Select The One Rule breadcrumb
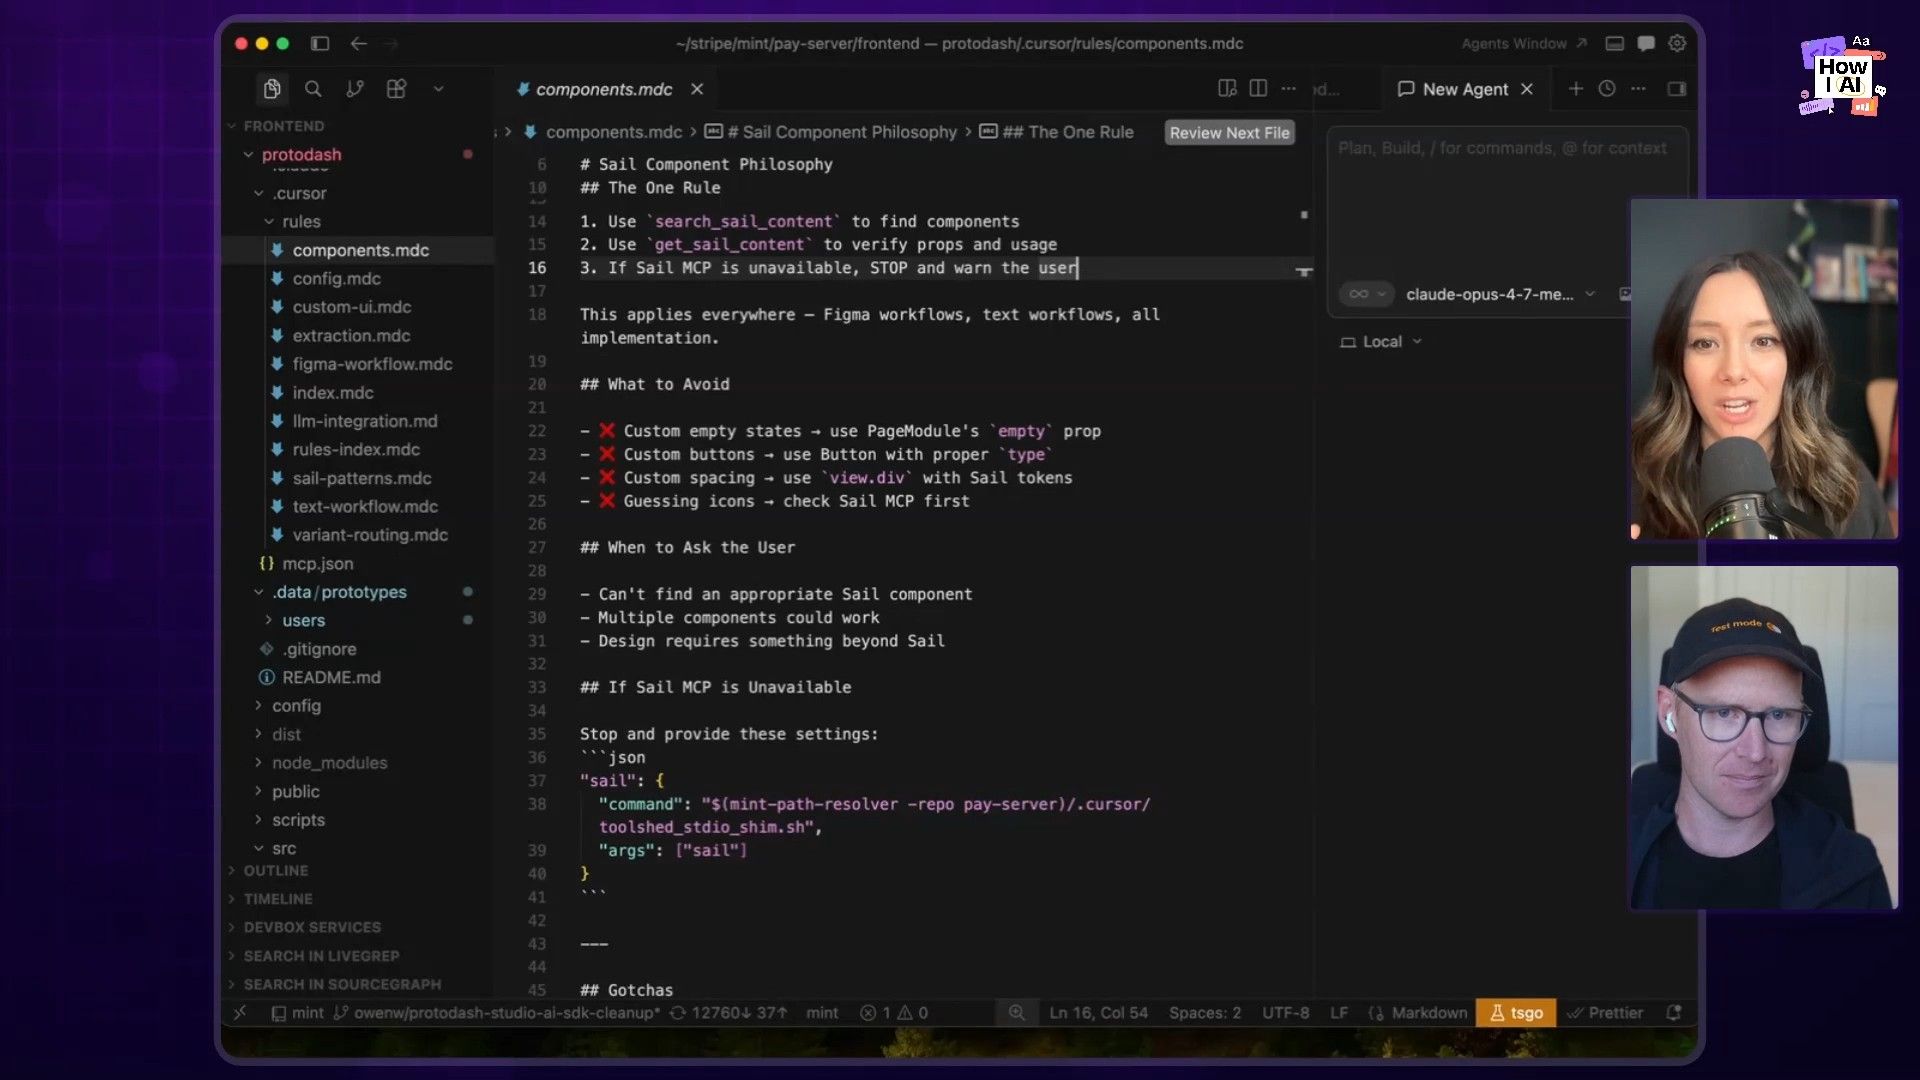Viewport: 1920px width, 1080px height. point(1056,132)
